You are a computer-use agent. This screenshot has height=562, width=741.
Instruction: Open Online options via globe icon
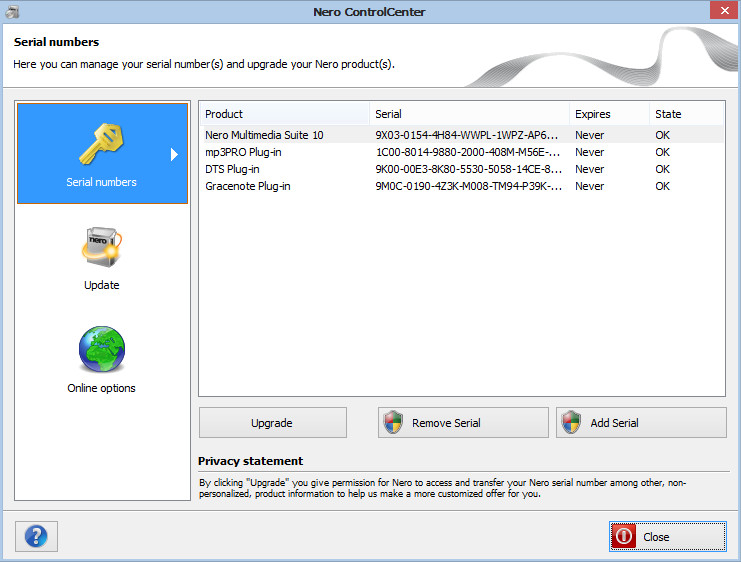pos(102,349)
